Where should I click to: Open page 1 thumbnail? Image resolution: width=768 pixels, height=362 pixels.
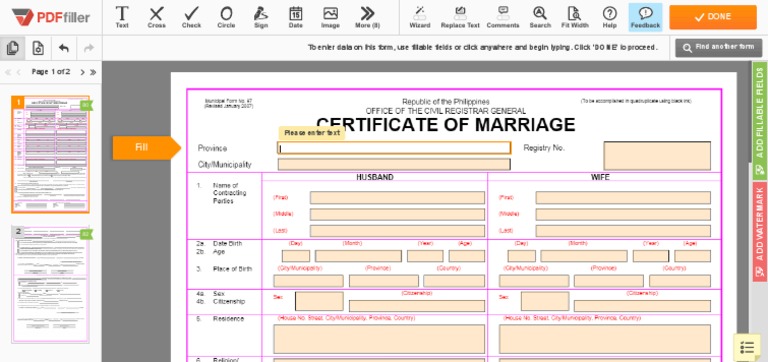click(50, 154)
